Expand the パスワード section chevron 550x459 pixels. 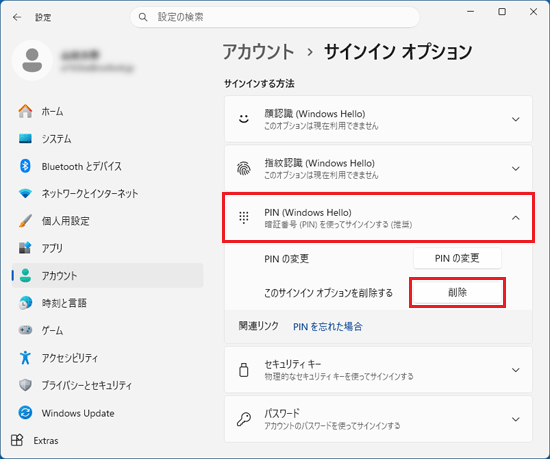coord(515,419)
